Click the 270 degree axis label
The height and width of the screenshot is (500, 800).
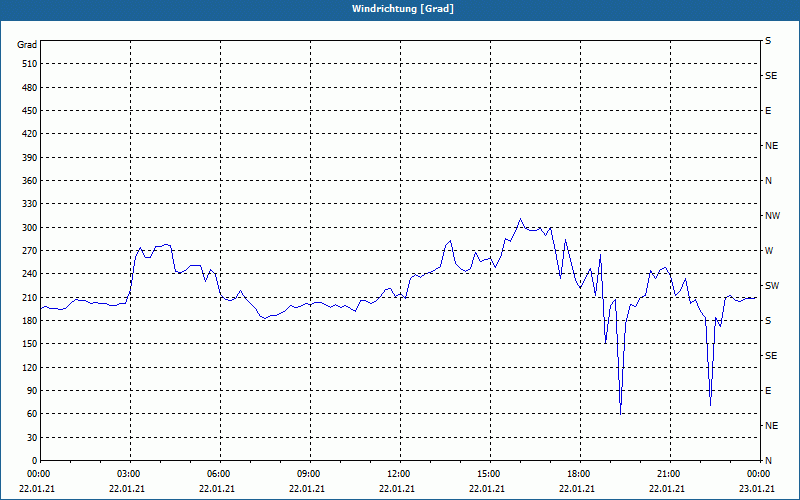(30, 251)
